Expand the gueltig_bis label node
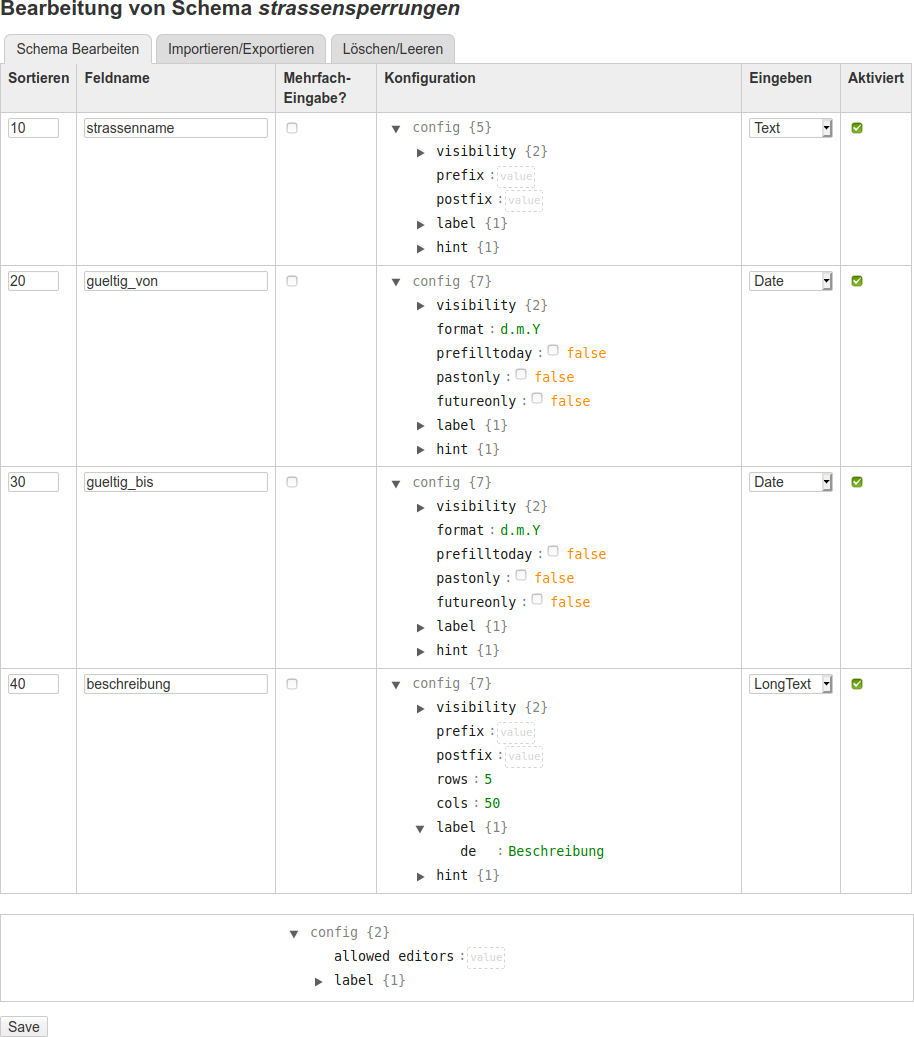914x1037 pixels. 421,627
